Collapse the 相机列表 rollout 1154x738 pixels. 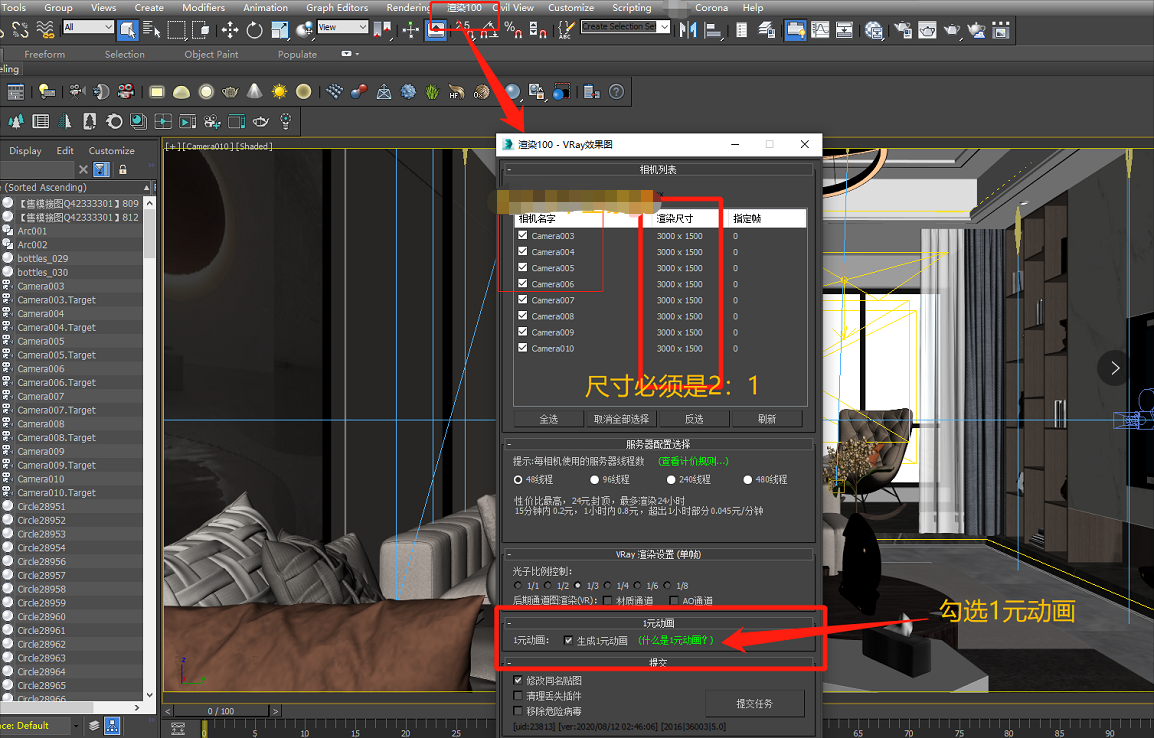coord(509,169)
